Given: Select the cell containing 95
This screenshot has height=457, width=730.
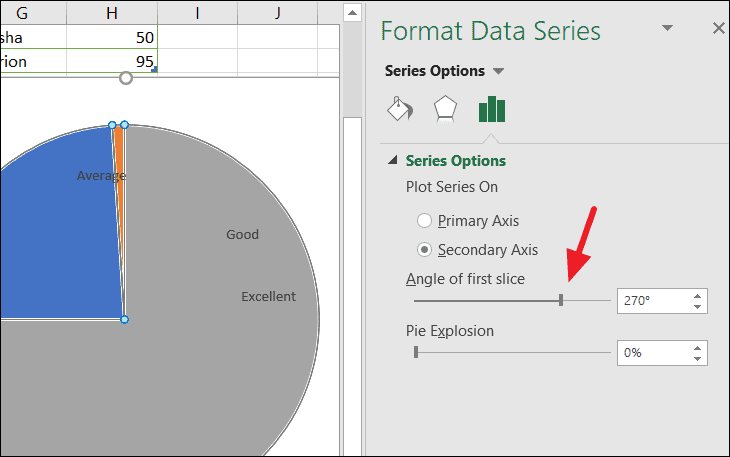Looking at the screenshot, I should (112, 61).
